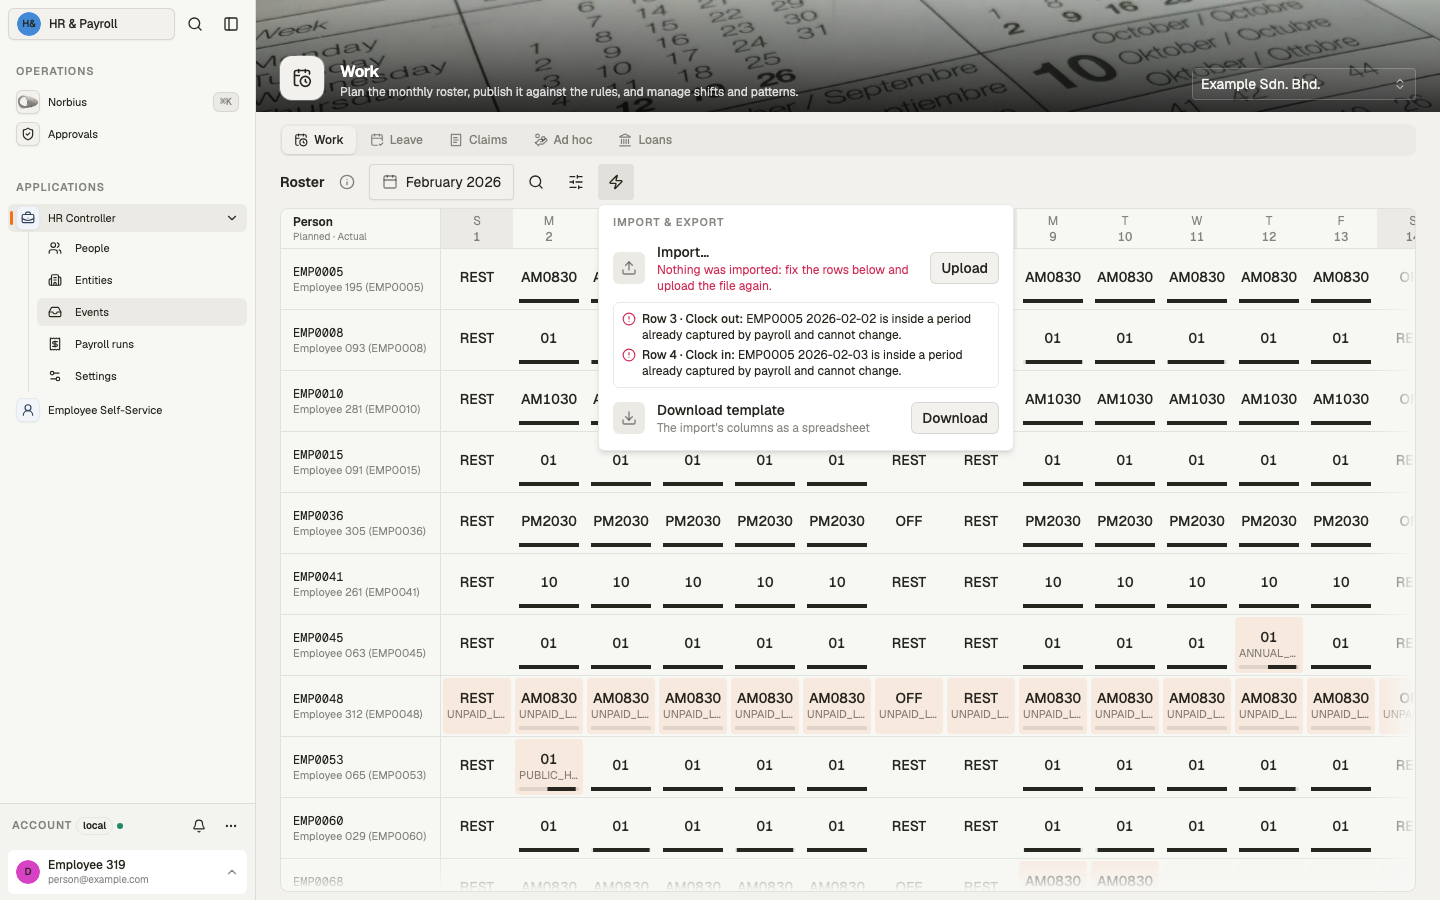Click the download template arrow icon
This screenshot has width=1440, height=900.
point(629,418)
